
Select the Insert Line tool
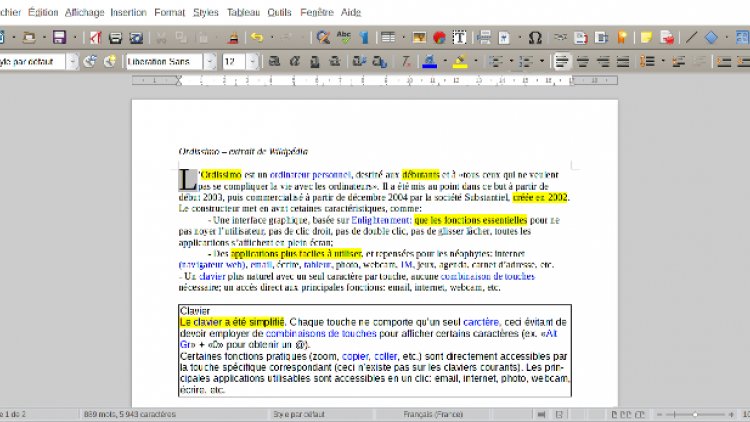tap(691, 37)
